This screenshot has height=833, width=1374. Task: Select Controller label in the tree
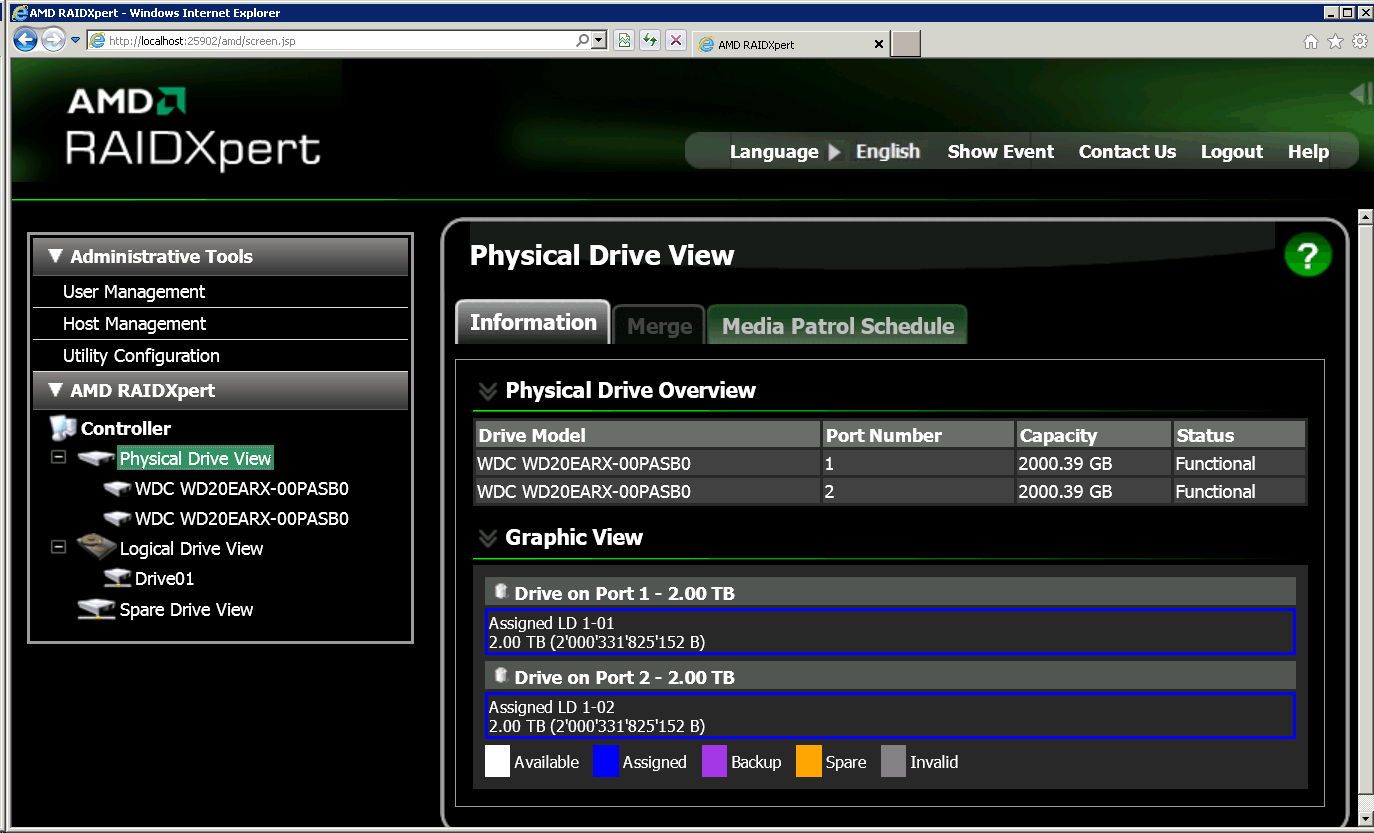(126, 428)
